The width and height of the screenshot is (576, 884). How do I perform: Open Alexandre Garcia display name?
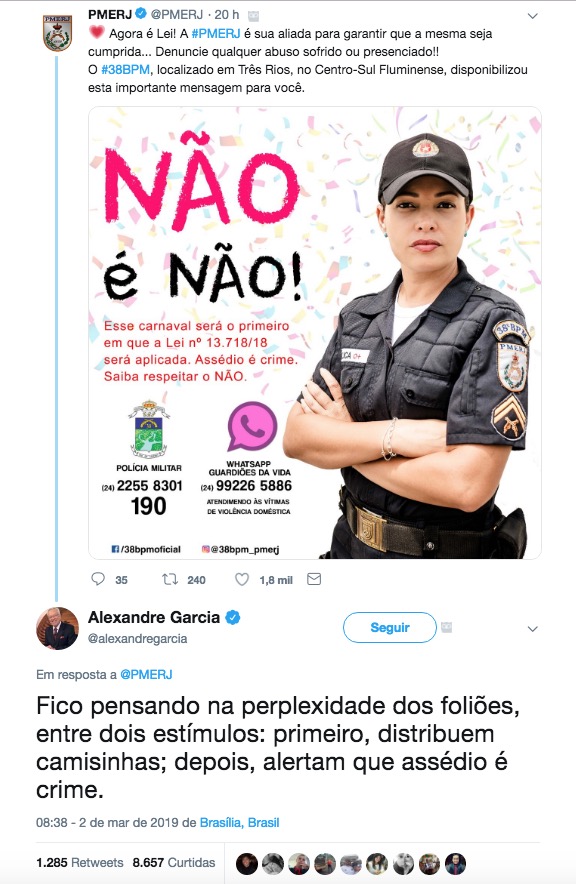[153, 617]
